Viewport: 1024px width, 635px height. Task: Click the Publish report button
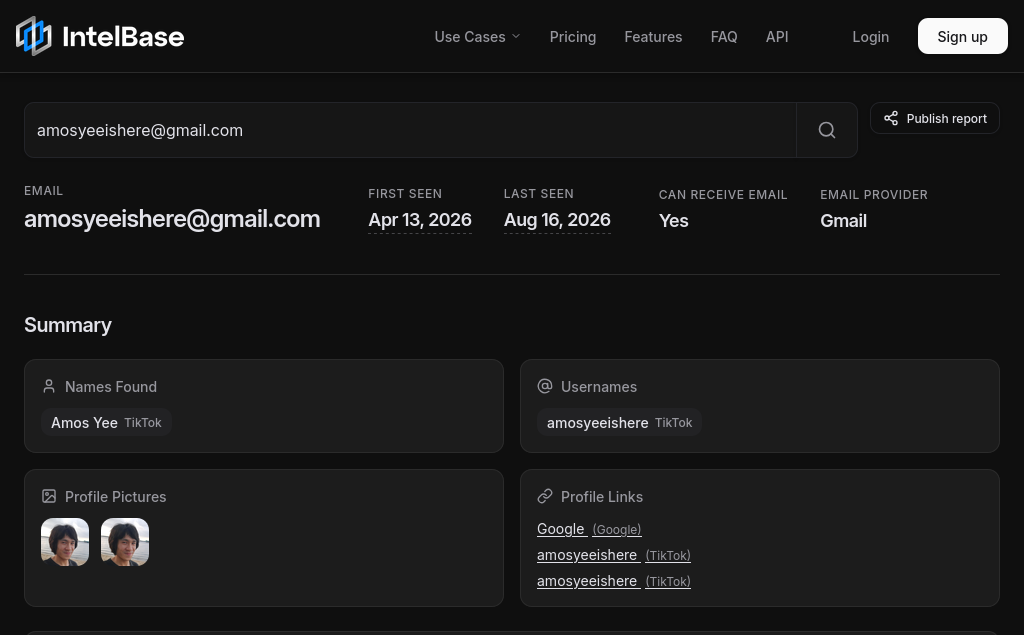(935, 118)
